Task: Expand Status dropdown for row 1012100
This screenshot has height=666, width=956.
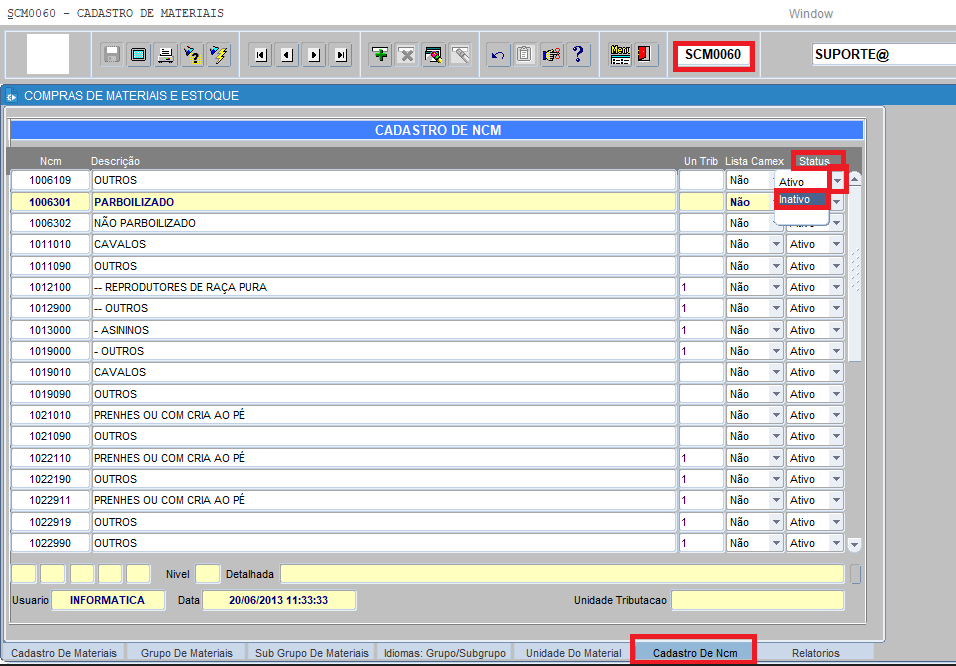Action: [836, 287]
